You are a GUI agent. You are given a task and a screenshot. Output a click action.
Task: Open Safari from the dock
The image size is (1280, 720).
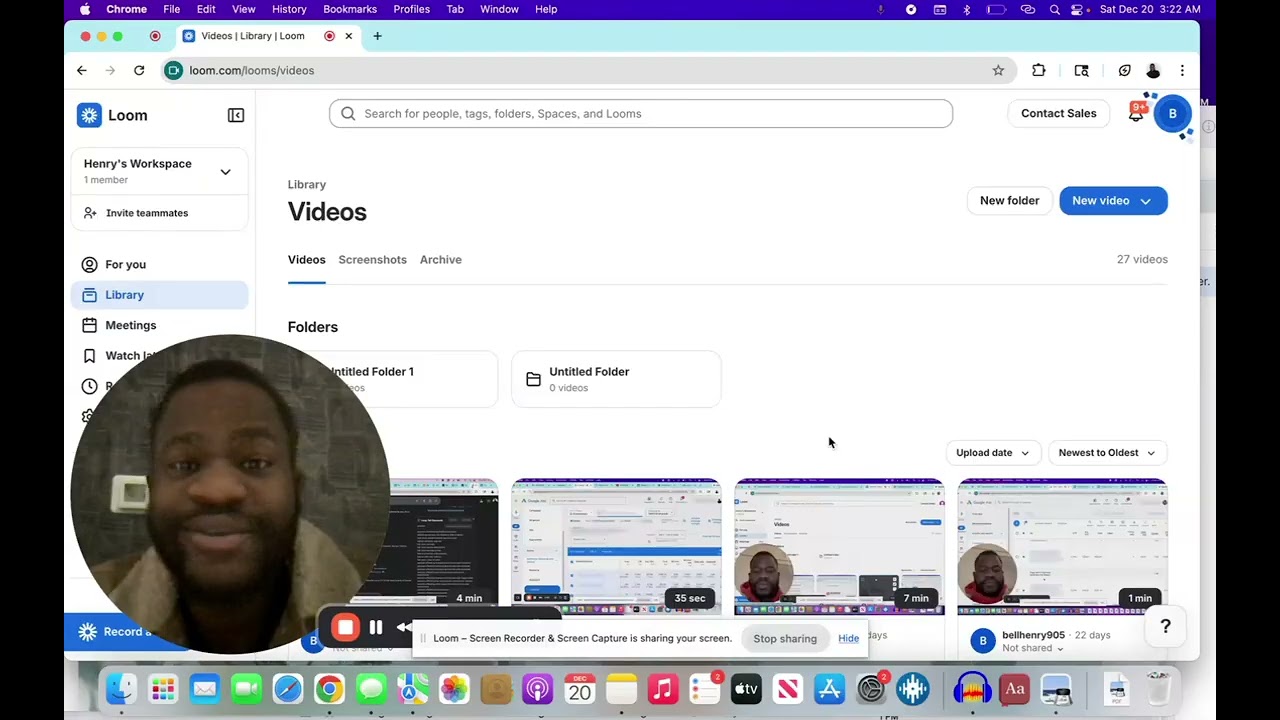(x=288, y=689)
